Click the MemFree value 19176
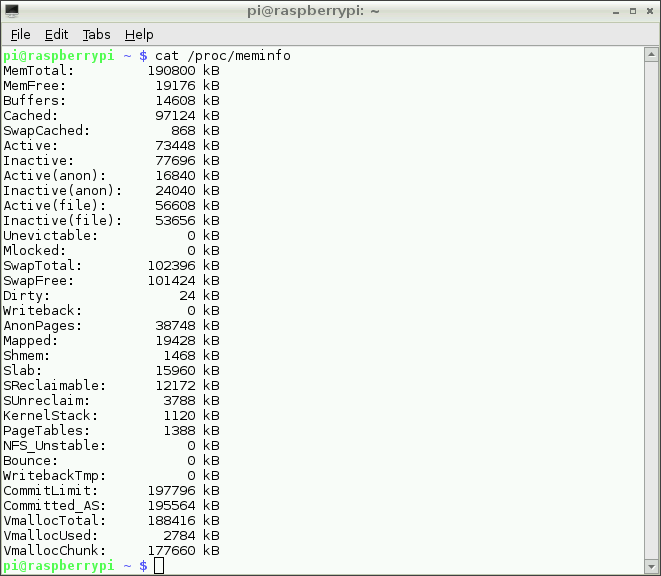 (x=176, y=86)
